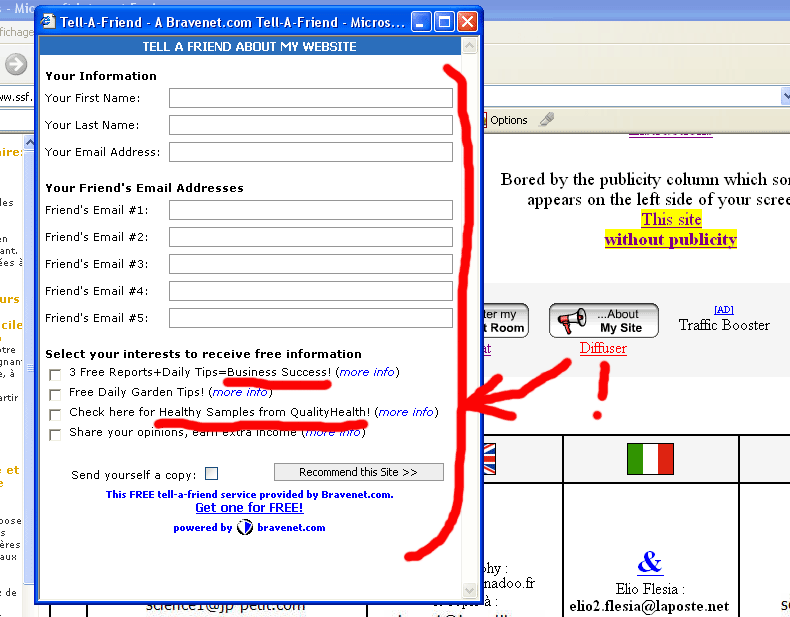Tick the Send yourself a copy checkbox
The width and height of the screenshot is (790, 617).
point(211,474)
